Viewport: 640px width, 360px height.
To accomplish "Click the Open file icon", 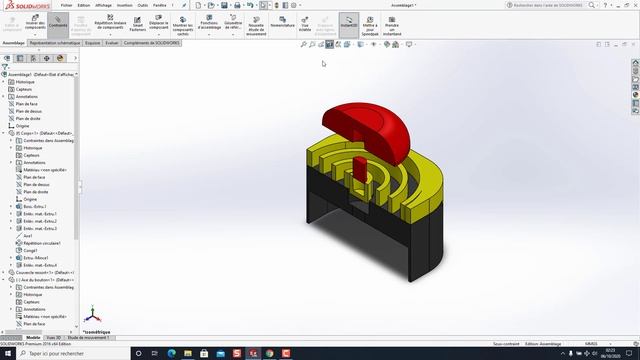I will click(211, 5).
